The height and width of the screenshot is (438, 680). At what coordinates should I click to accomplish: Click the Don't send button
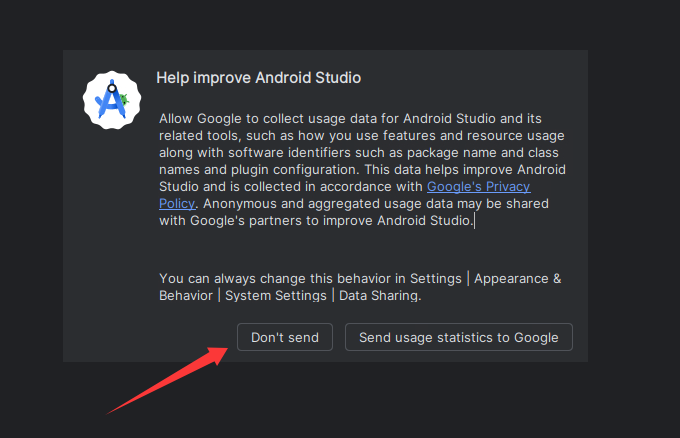(285, 337)
